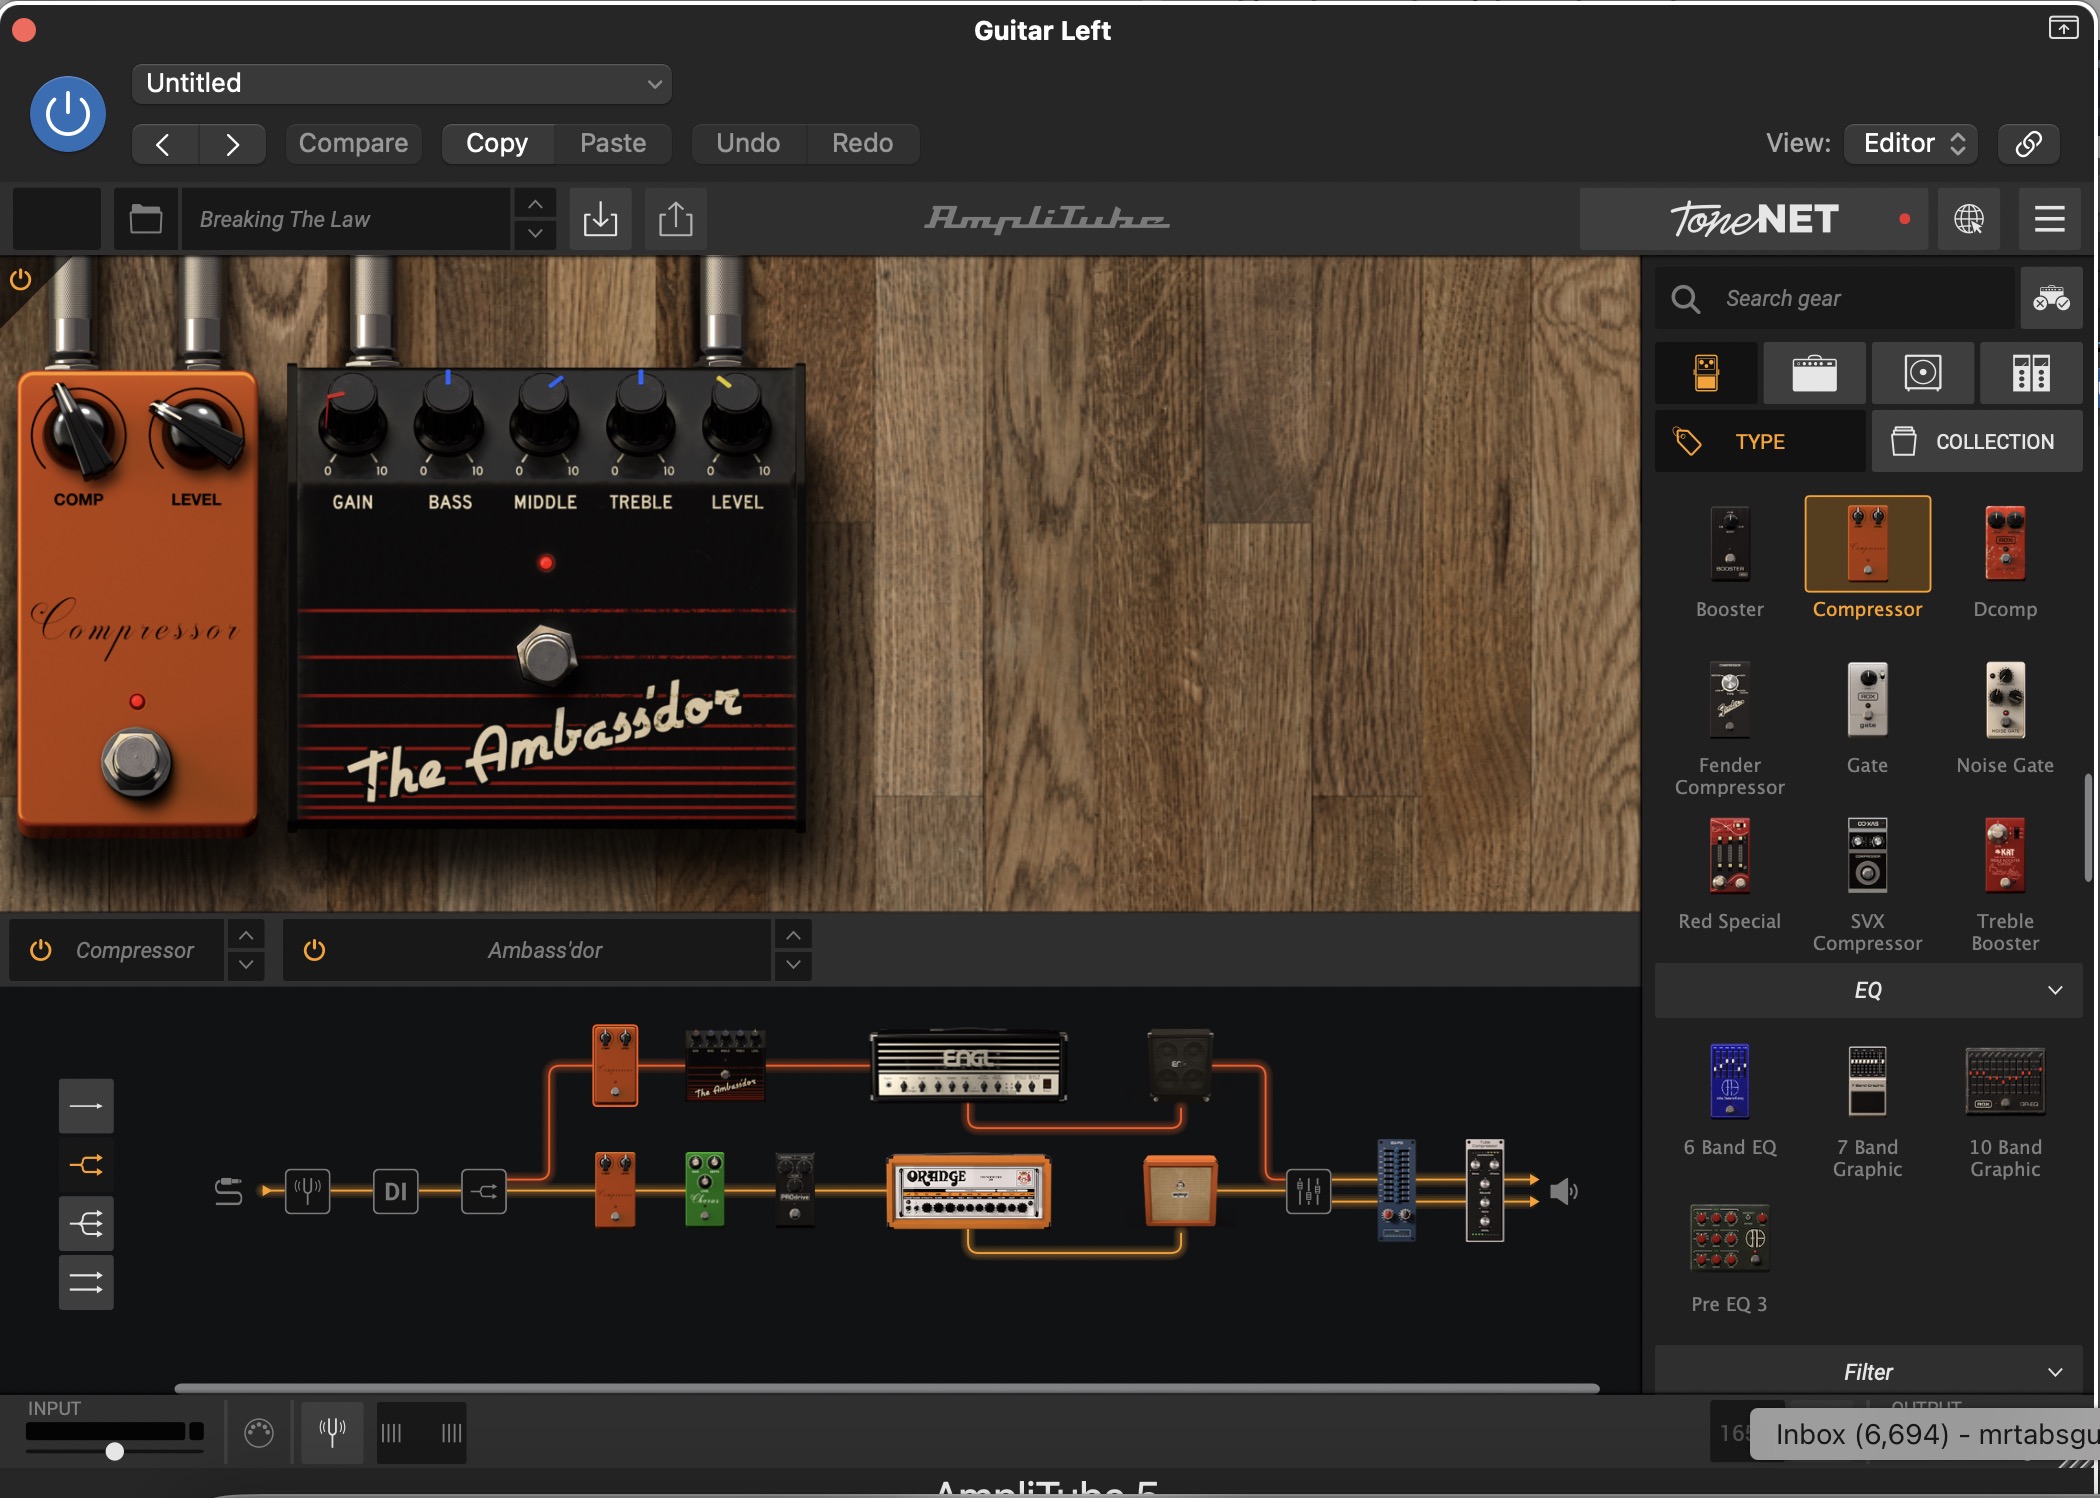Select the Dcomp pedal in gear list
The image size is (2100, 1498).
(2005, 545)
